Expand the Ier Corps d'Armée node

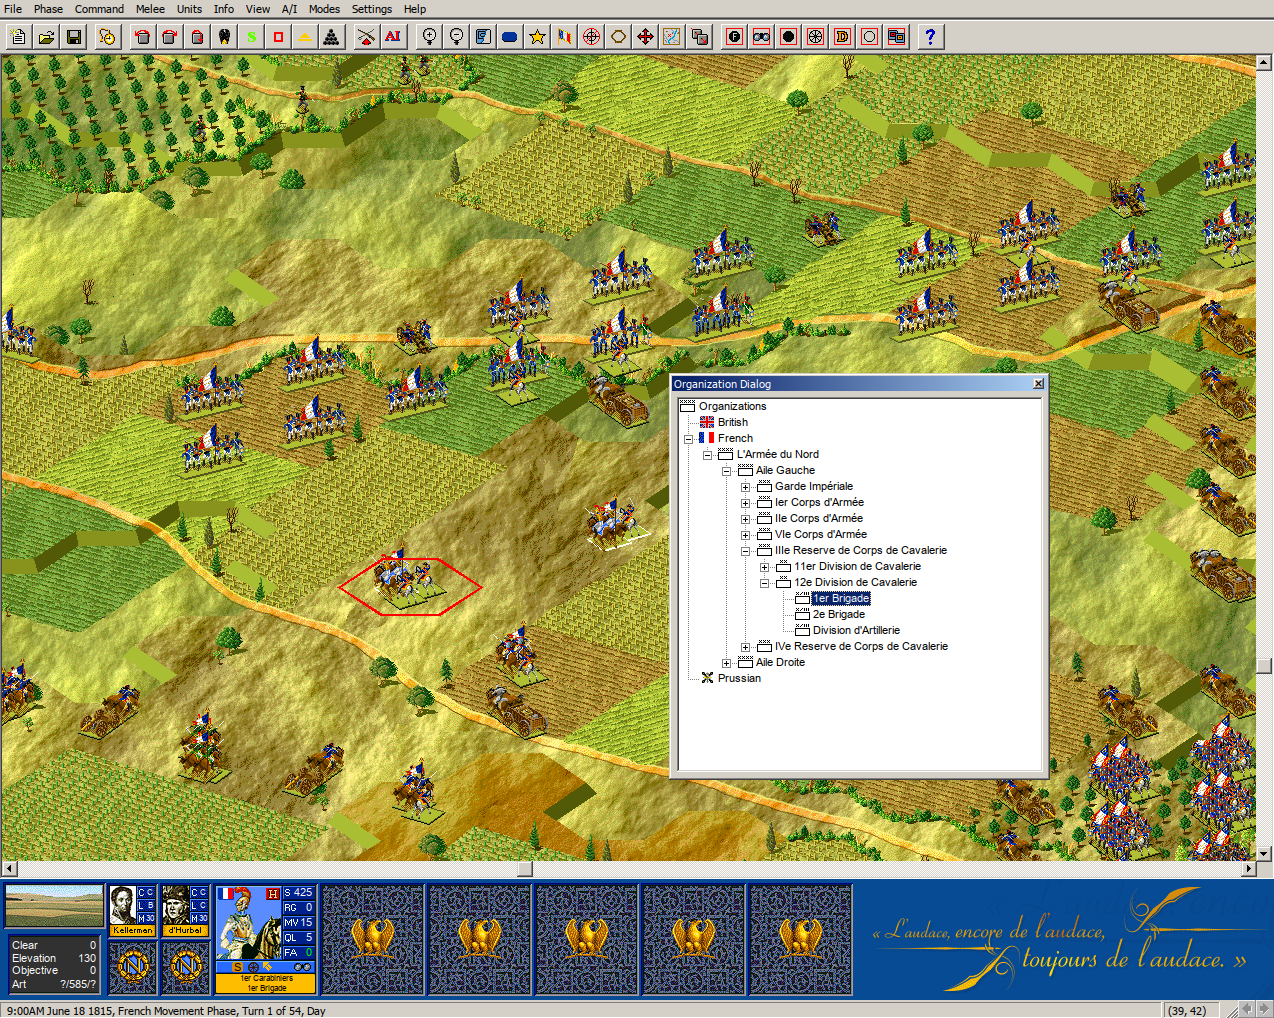coord(745,503)
